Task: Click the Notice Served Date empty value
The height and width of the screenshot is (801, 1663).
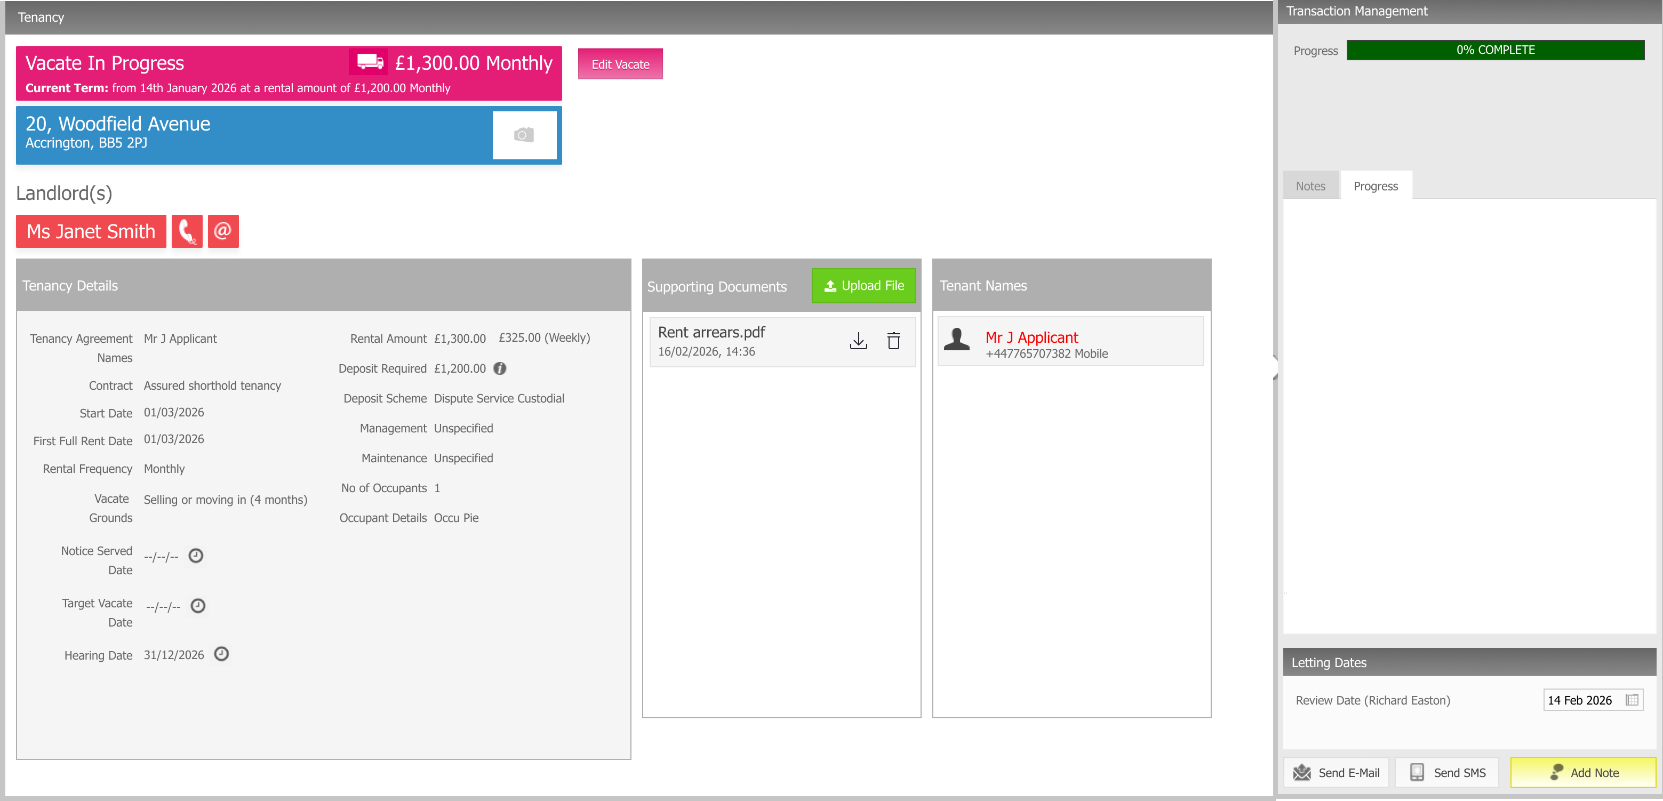Action: pyautogui.click(x=161, y=557)
